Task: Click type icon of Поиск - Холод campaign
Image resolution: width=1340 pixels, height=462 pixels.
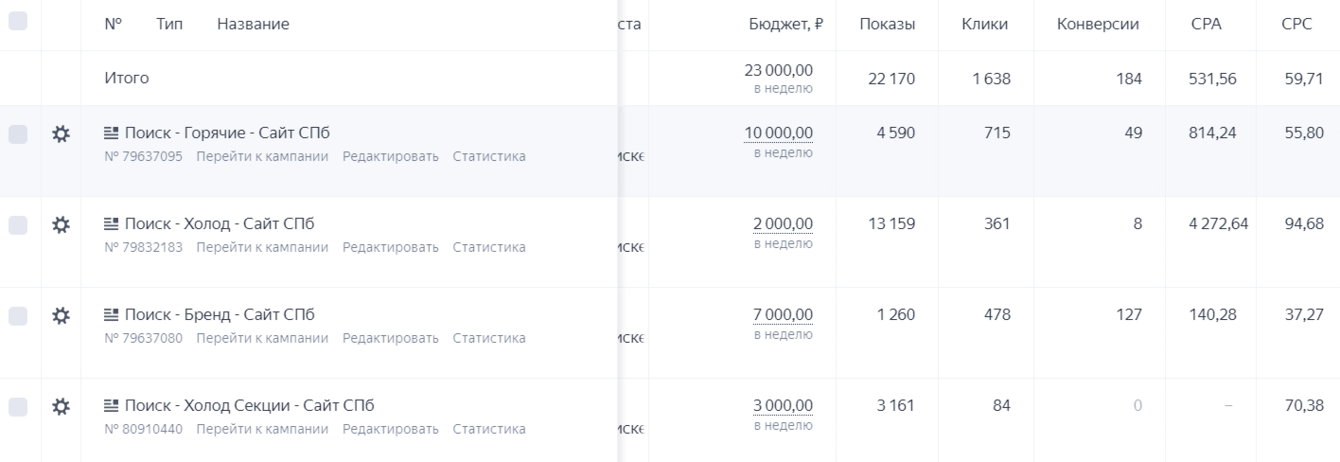Action: pos(111,223)
